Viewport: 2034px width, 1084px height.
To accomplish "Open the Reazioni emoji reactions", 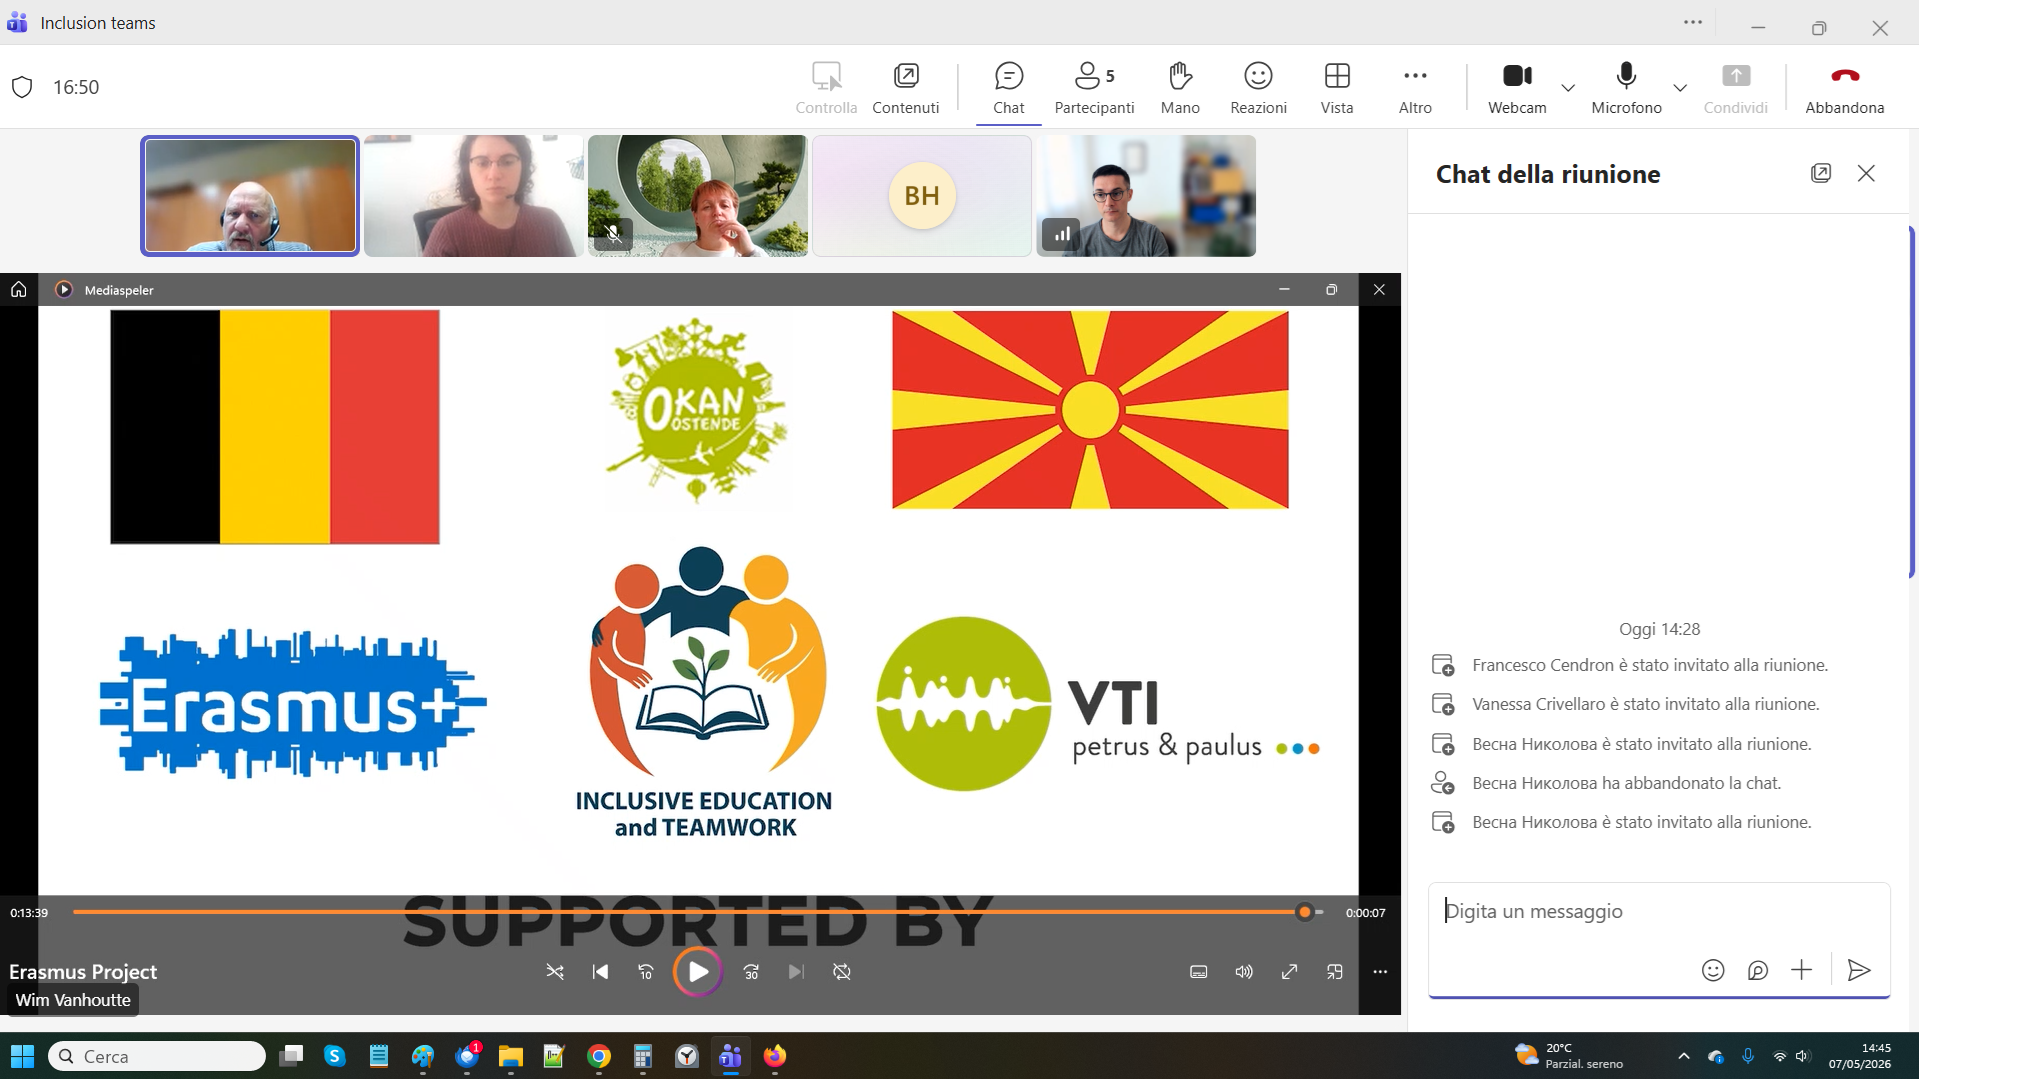I will tap(1258, 88).
